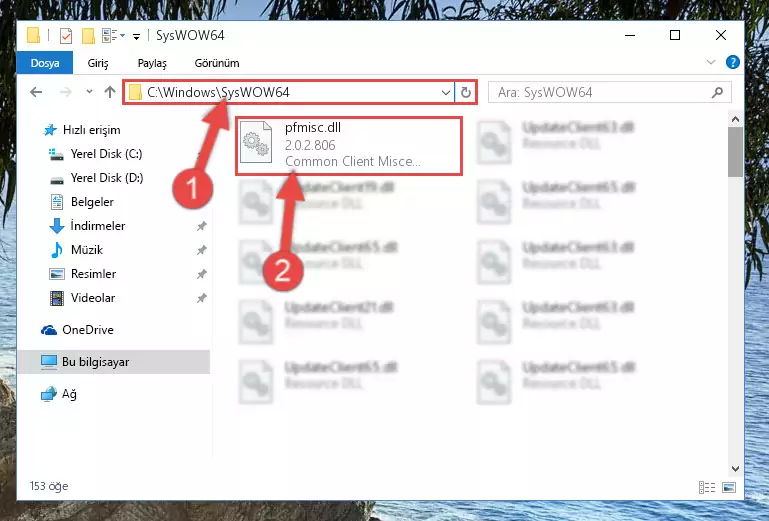The width and height of the screenshot is (769, 521).
Task: Click the file list scrollbar thumb
Action: [735, 152]
